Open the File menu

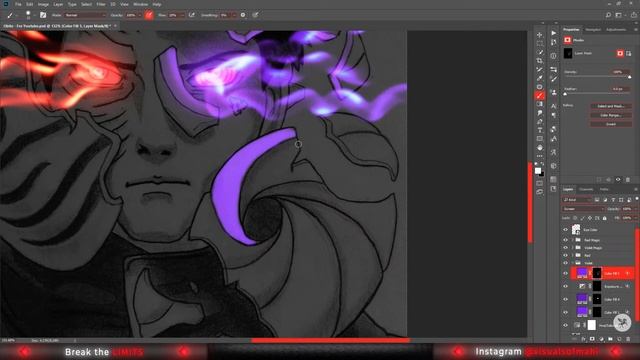pos(18,4)
